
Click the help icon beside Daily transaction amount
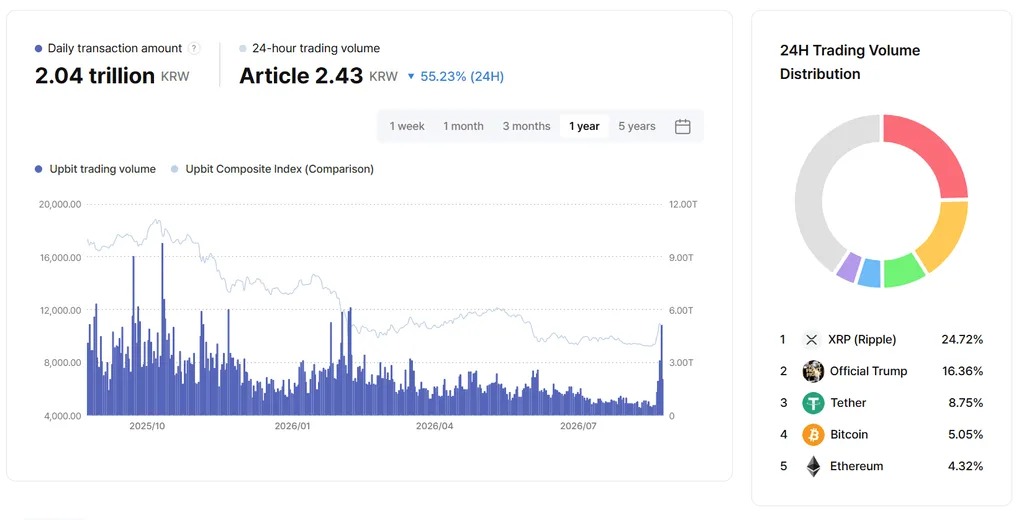[x=194, y=48]
